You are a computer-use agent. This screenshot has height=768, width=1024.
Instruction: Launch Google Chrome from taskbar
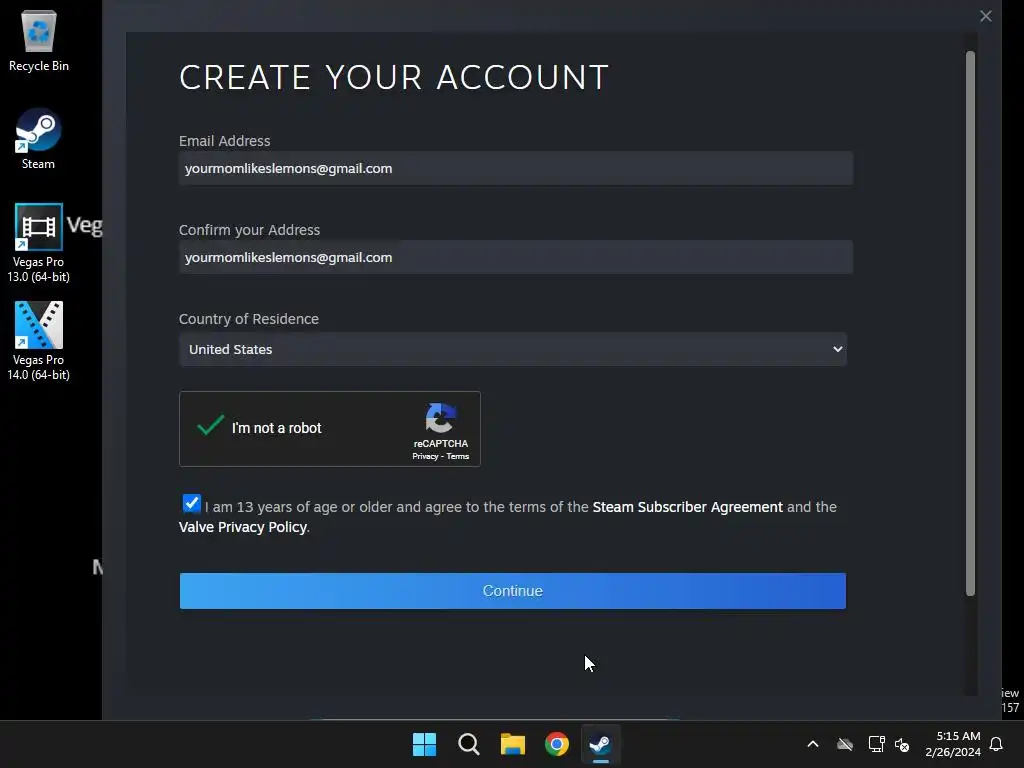557,744
